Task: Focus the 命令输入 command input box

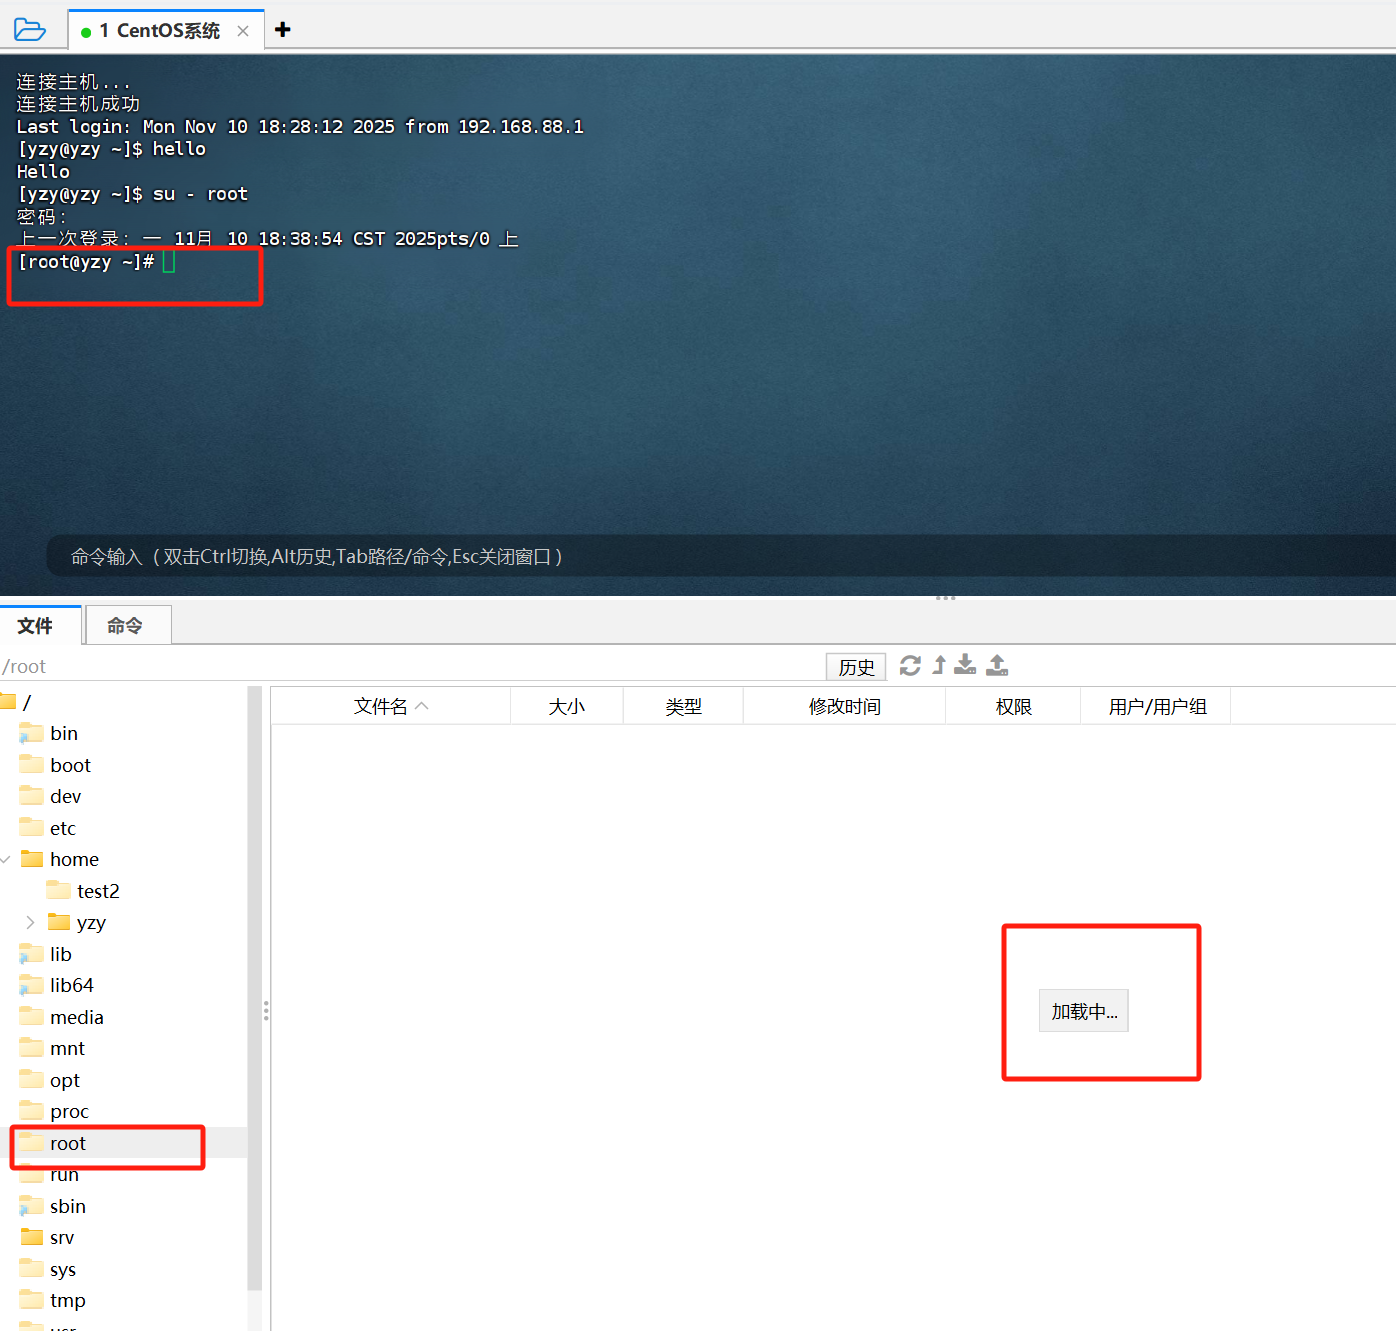Action: [720, 556]
